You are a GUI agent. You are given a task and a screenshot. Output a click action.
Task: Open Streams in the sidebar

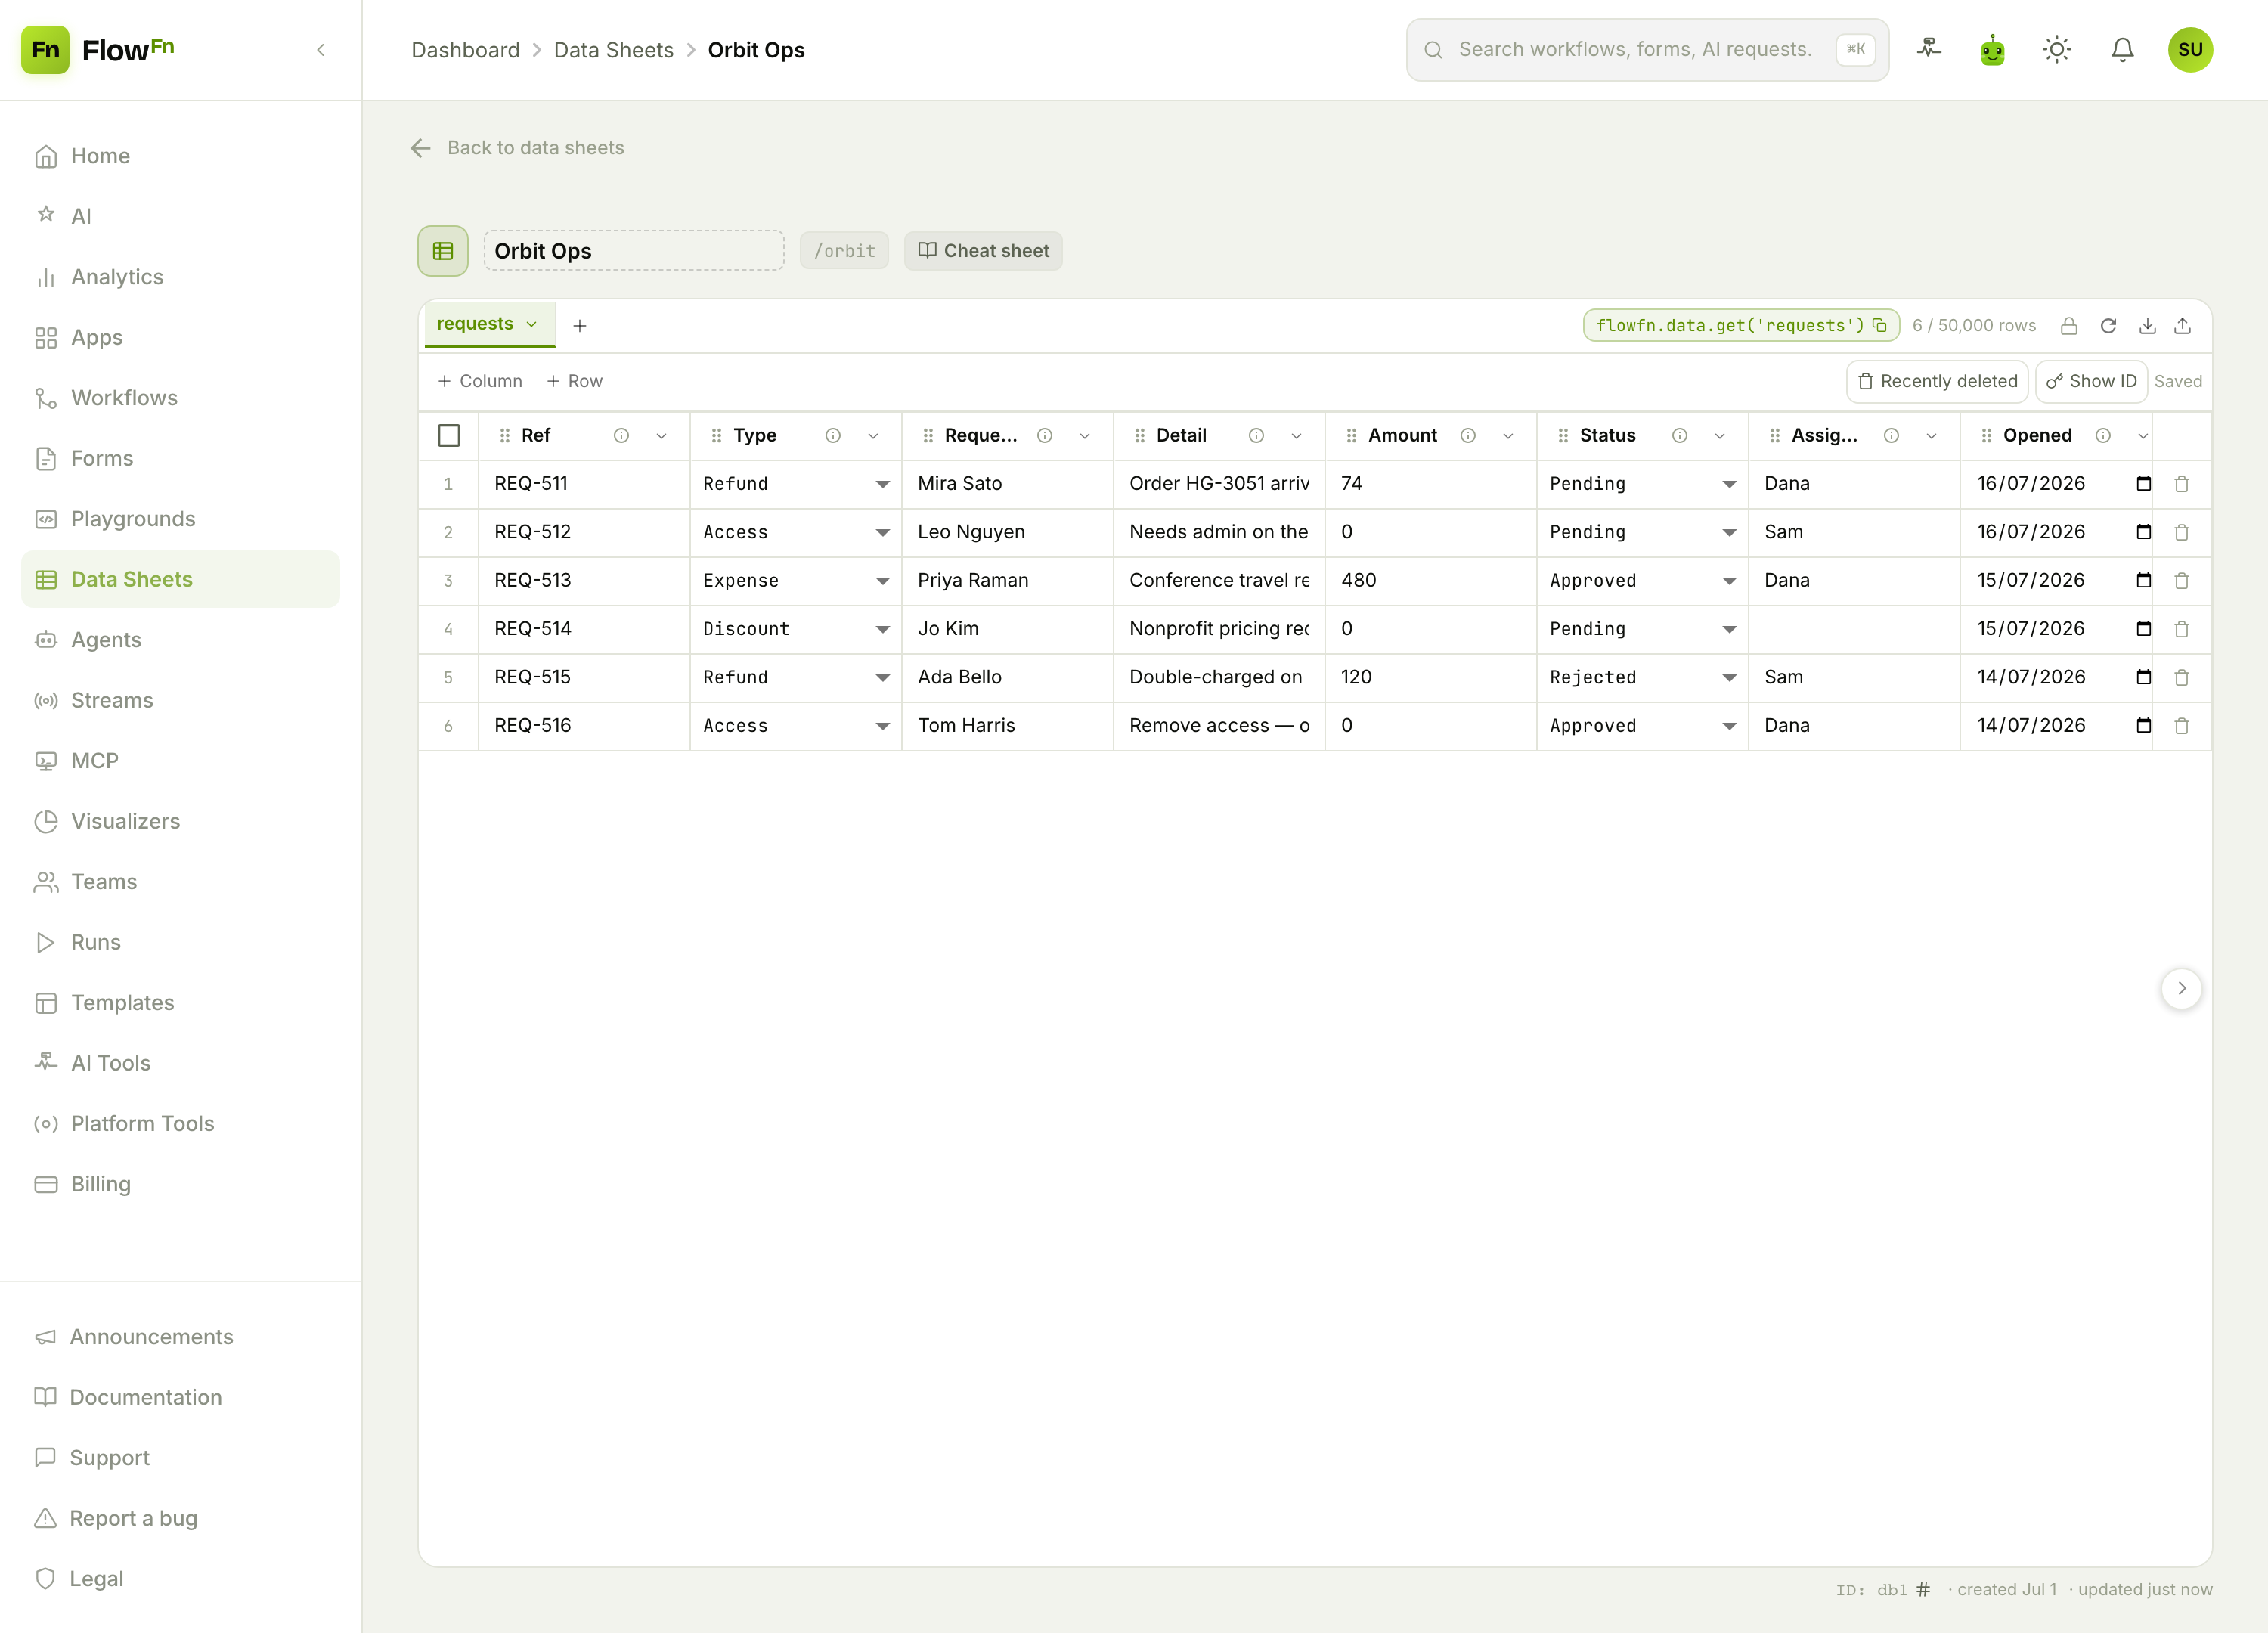point(180,700)
